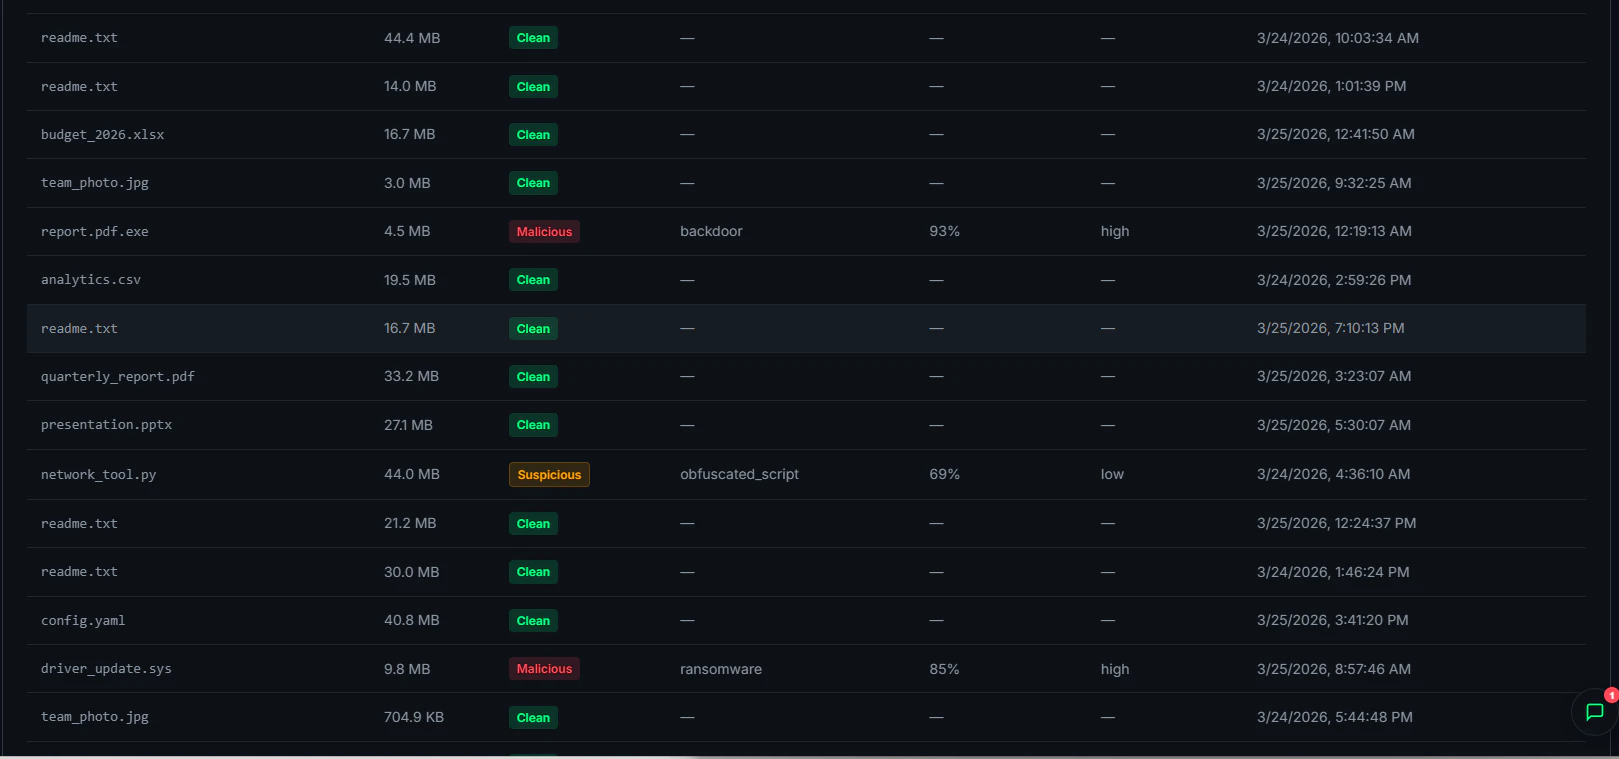
Task: Click the ransomware threat type cell
Action: pos(721,669)
